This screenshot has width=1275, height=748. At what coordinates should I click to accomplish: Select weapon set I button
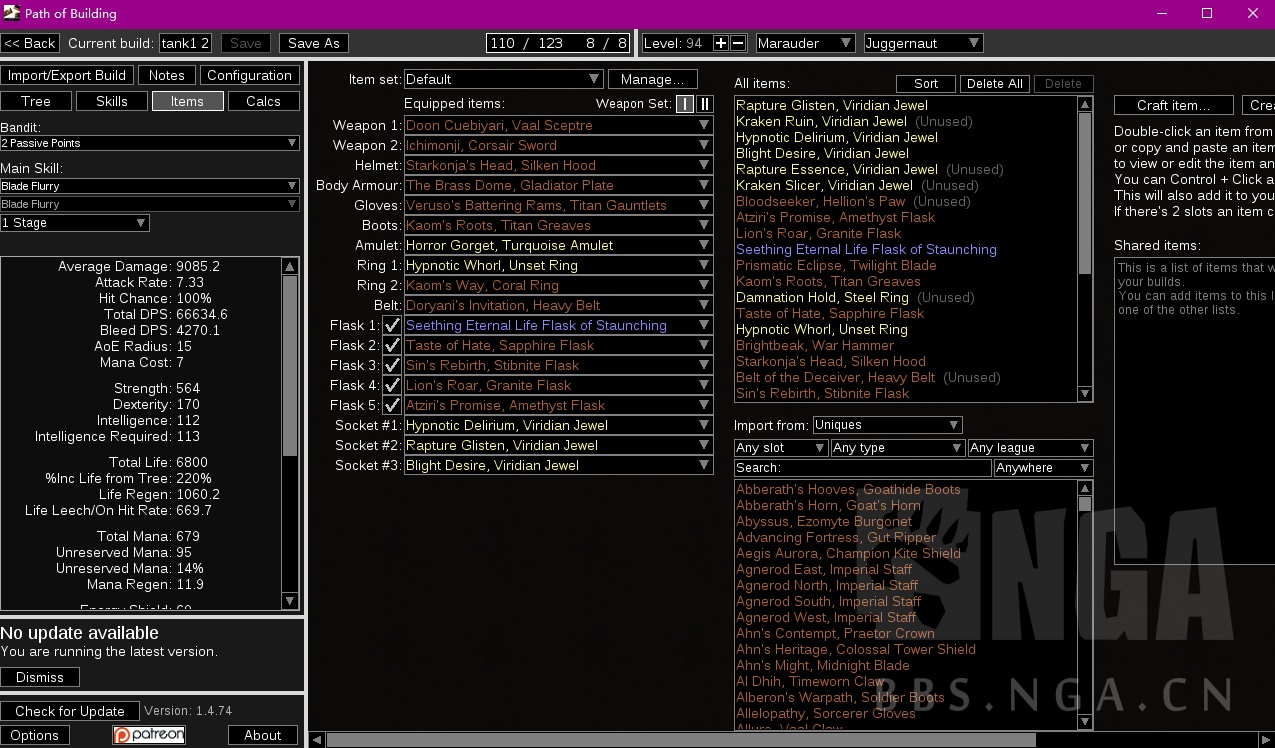[x=684, y=104]
